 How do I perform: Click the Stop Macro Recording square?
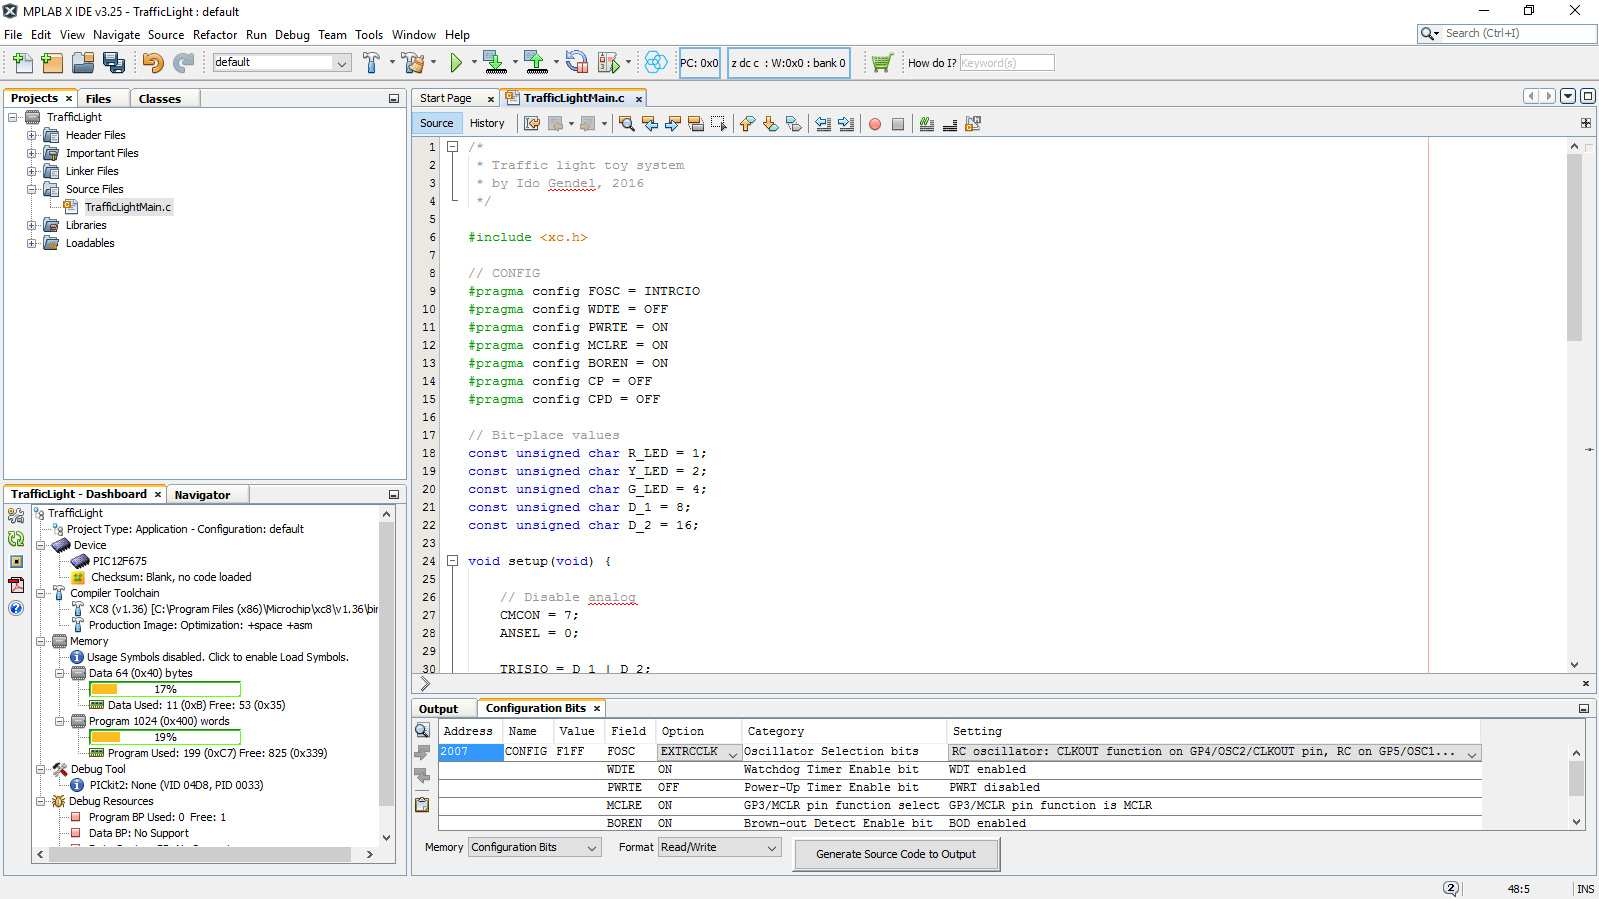point(898,124)
